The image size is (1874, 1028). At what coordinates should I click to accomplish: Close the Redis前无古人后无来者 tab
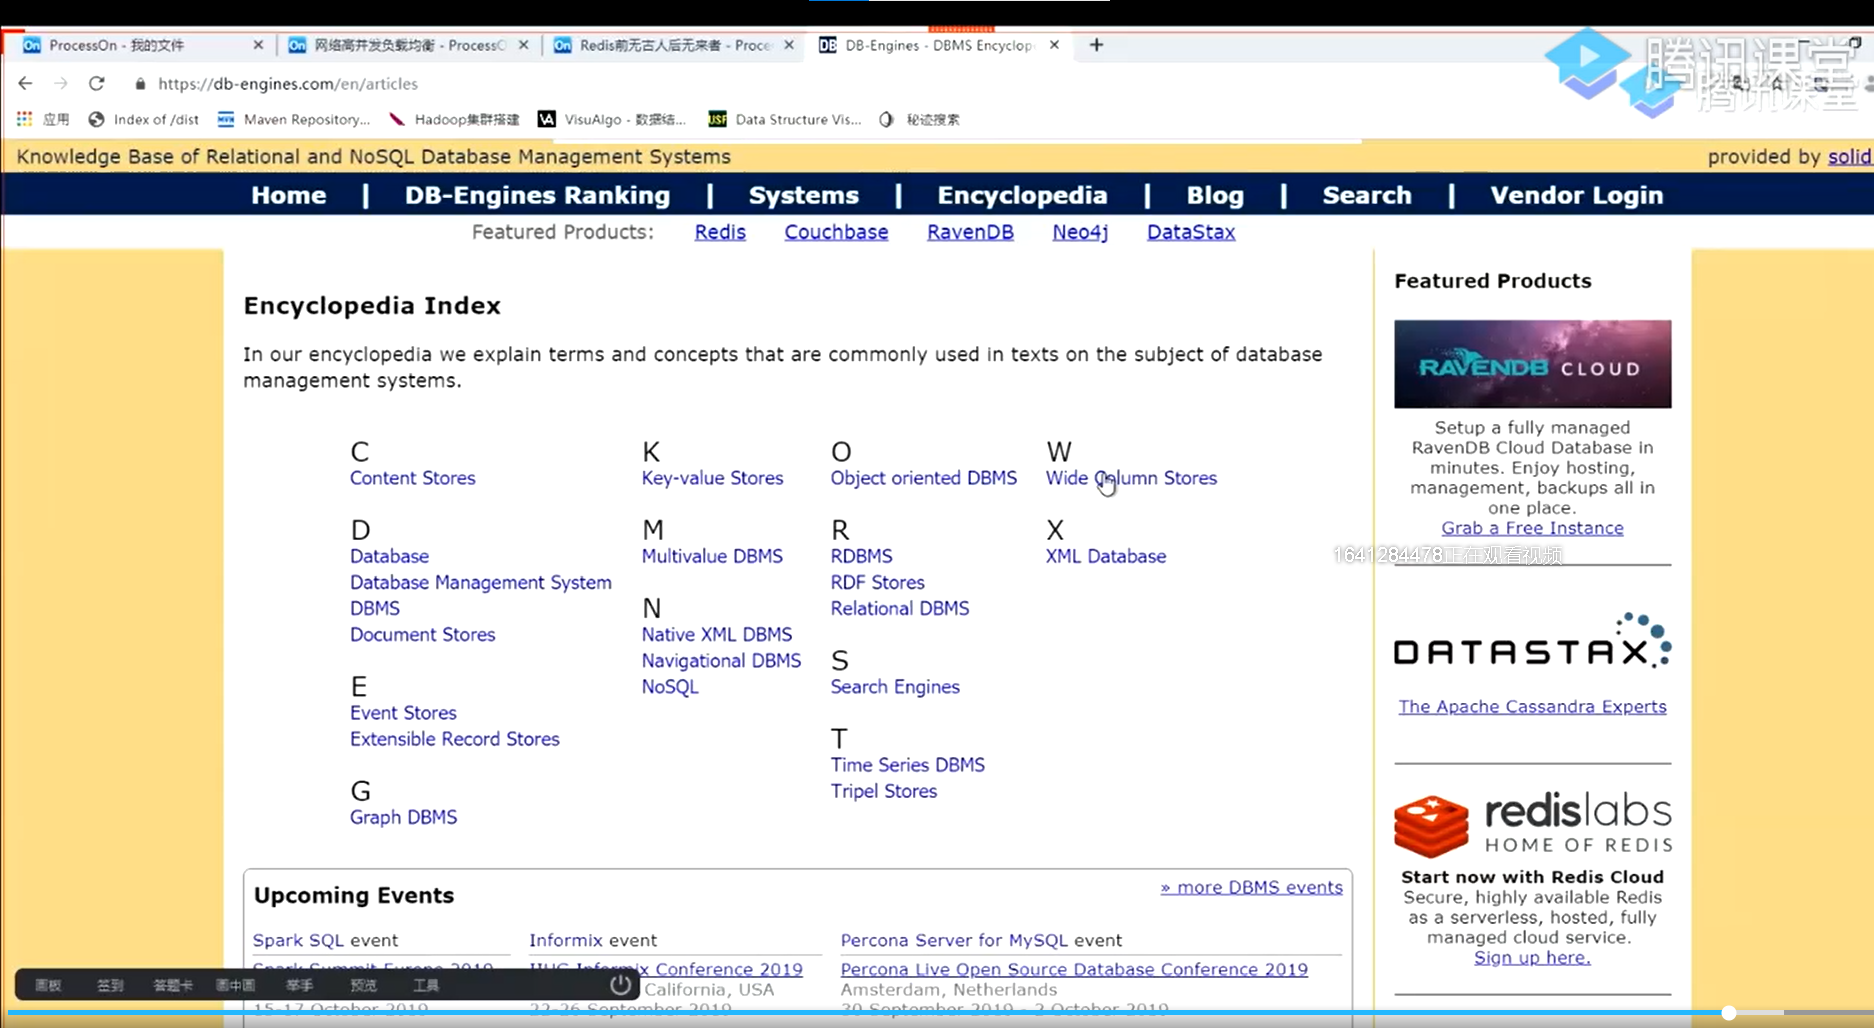789,45
